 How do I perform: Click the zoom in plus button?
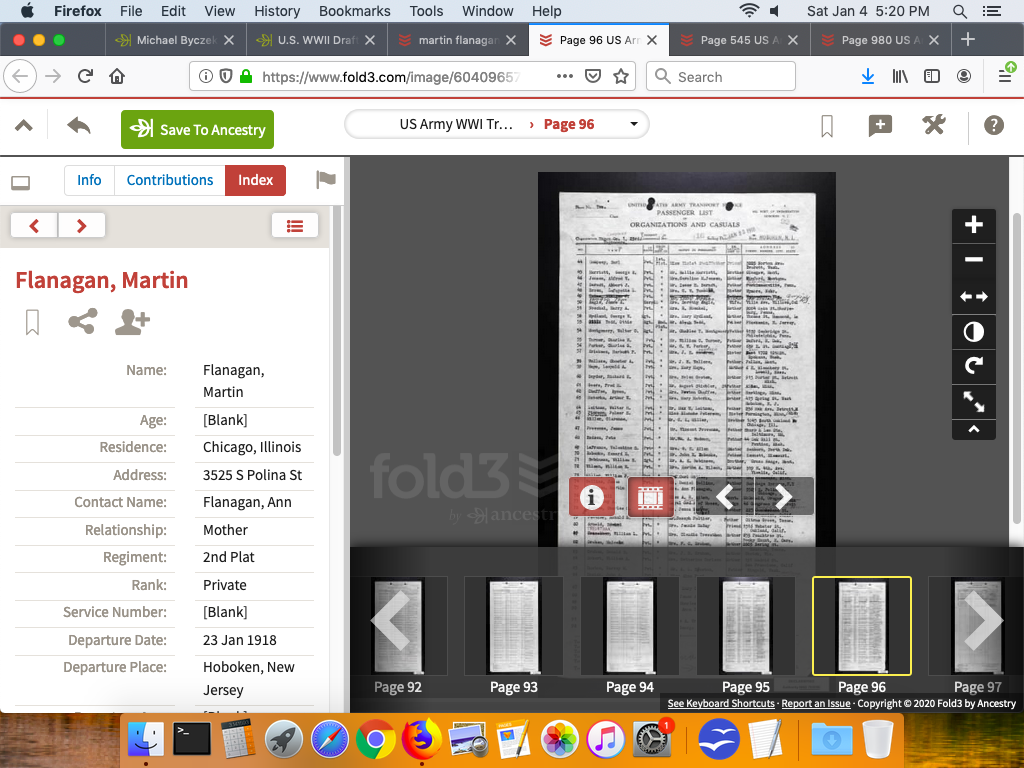coord(973,225)
